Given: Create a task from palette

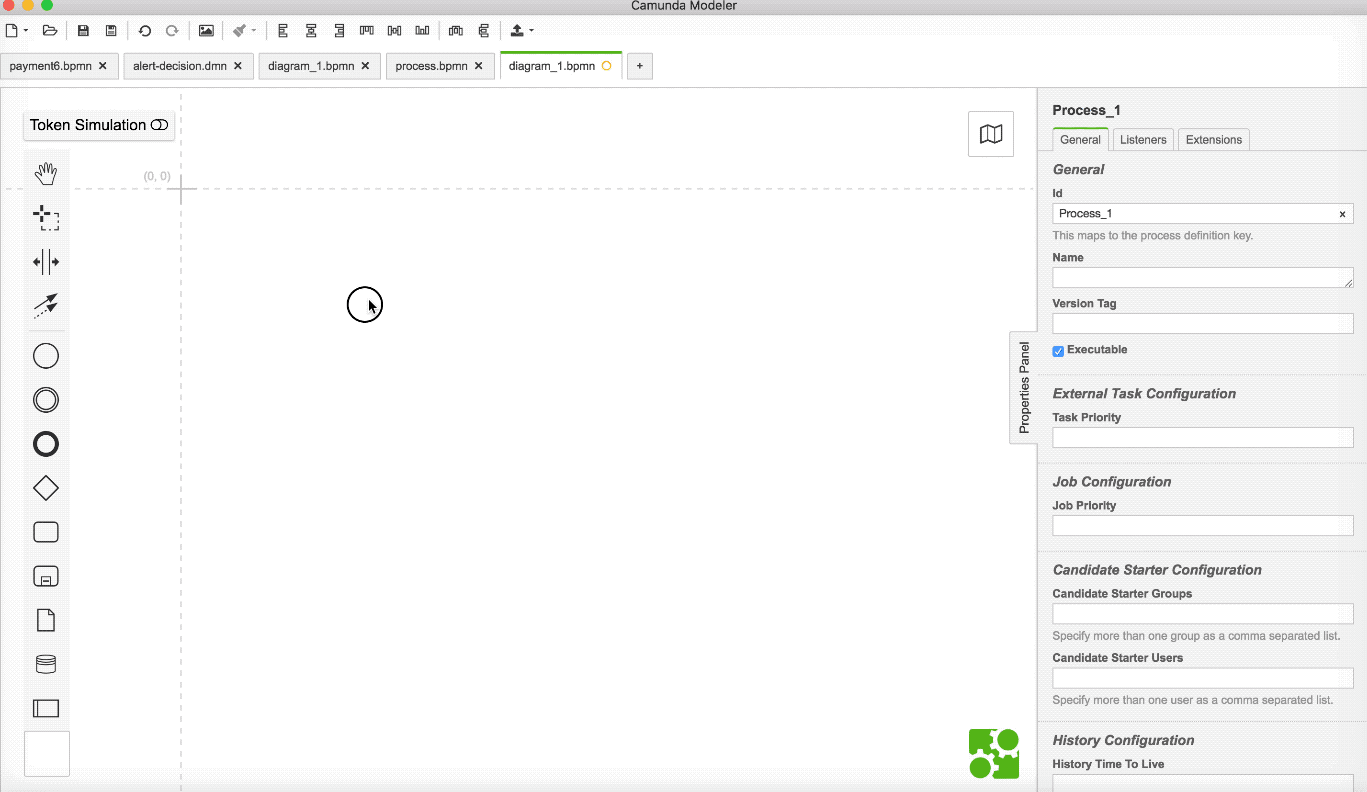Looking at the screenshot, I should coord(46,532).
